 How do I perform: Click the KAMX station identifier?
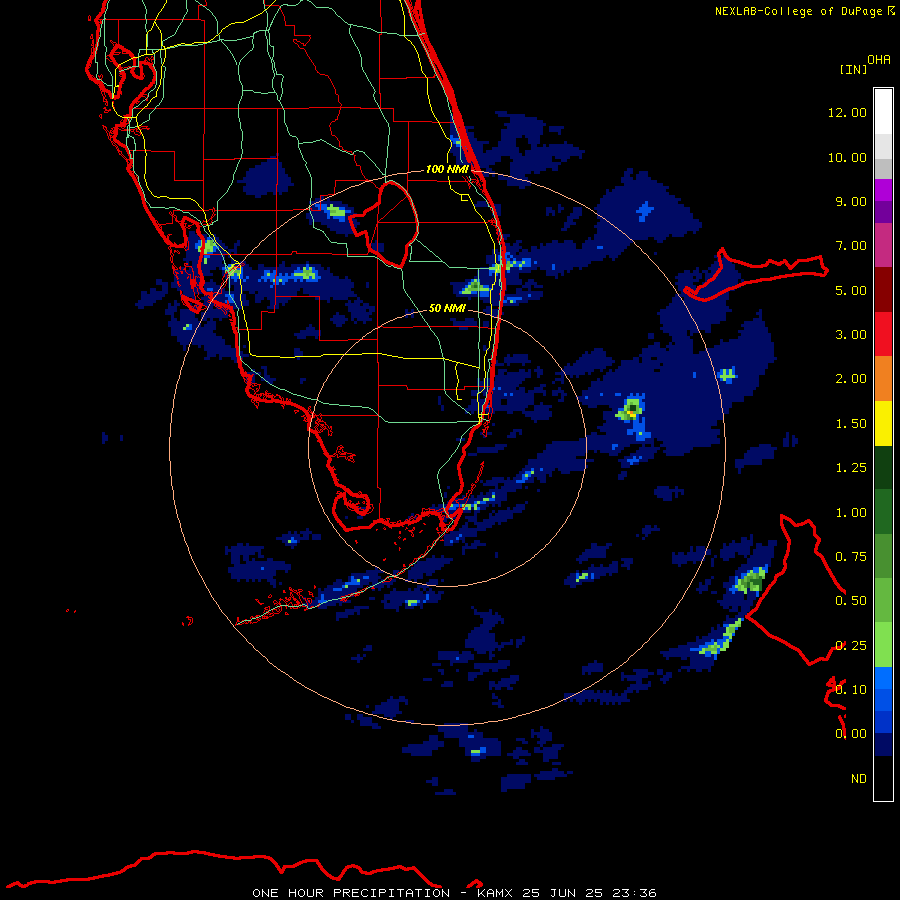[x=496, y=893]
